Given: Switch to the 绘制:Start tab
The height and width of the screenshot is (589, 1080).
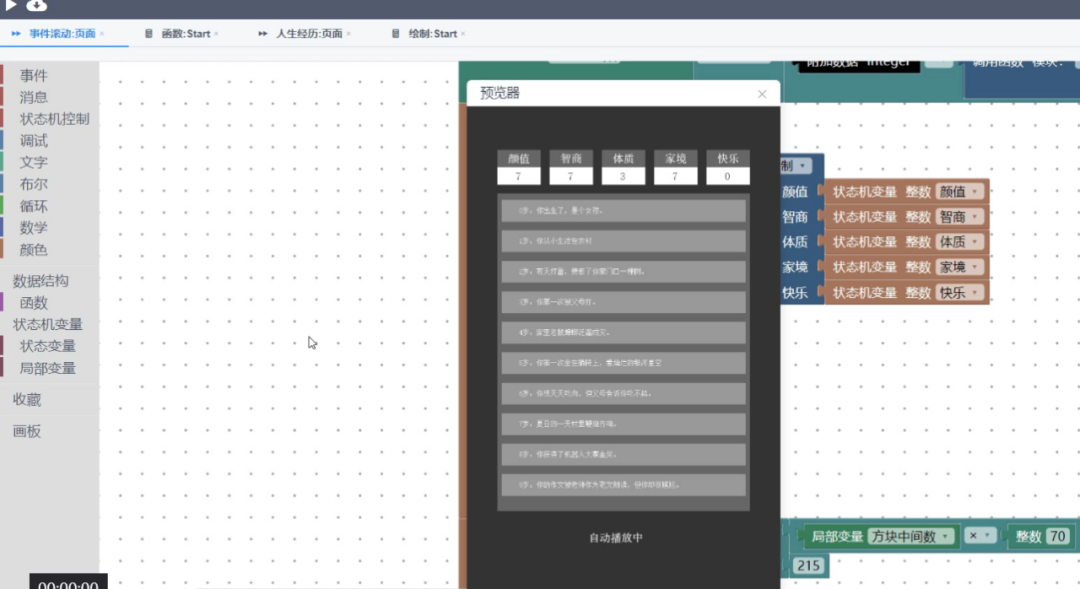Looking at the screenshot, I should [433, 33].
